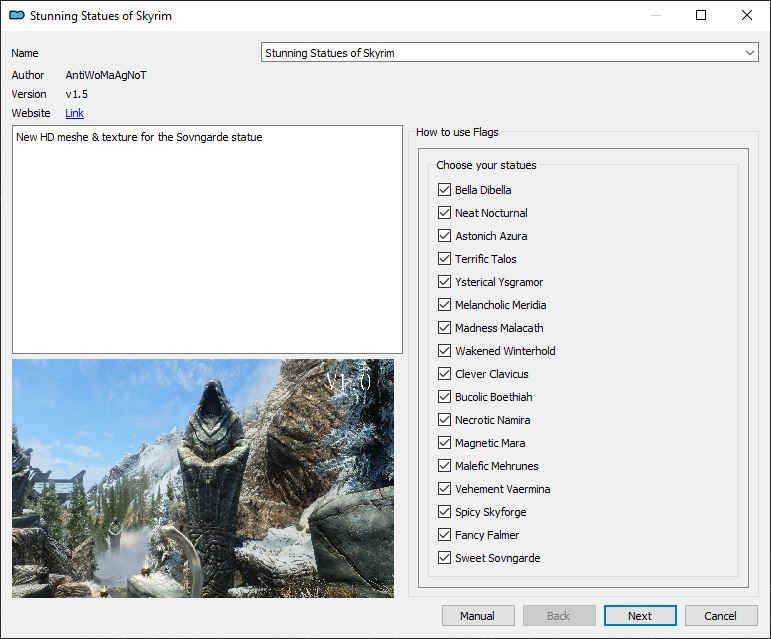Click the version text v1.5
The height and width of the screenshot is (639, 771).
(77, 94)
